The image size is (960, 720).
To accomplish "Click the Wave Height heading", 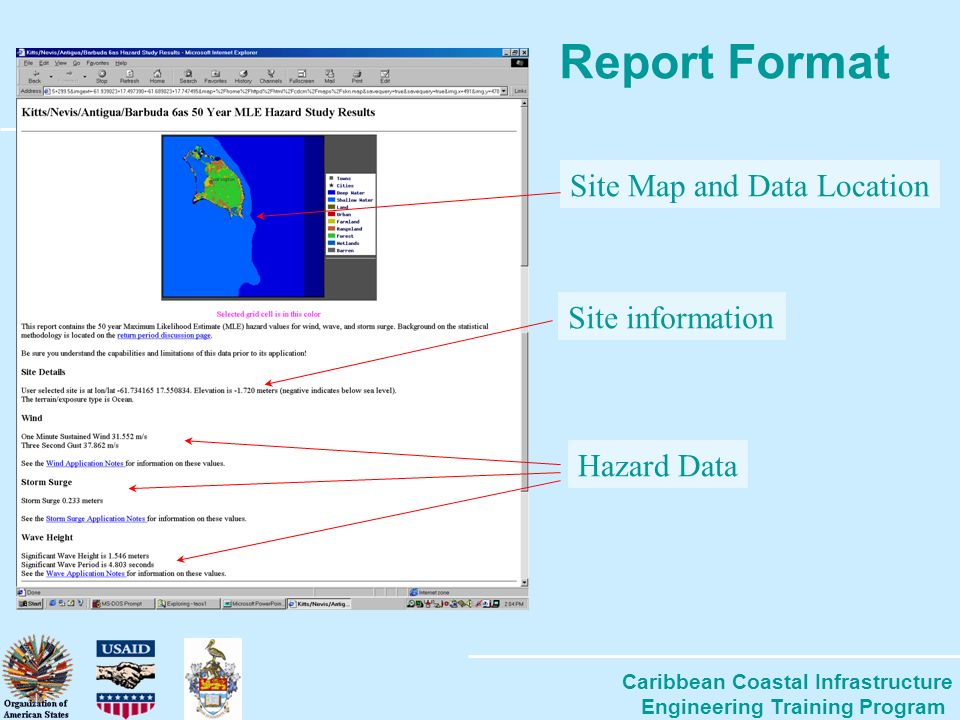I will tap(47, 538).
